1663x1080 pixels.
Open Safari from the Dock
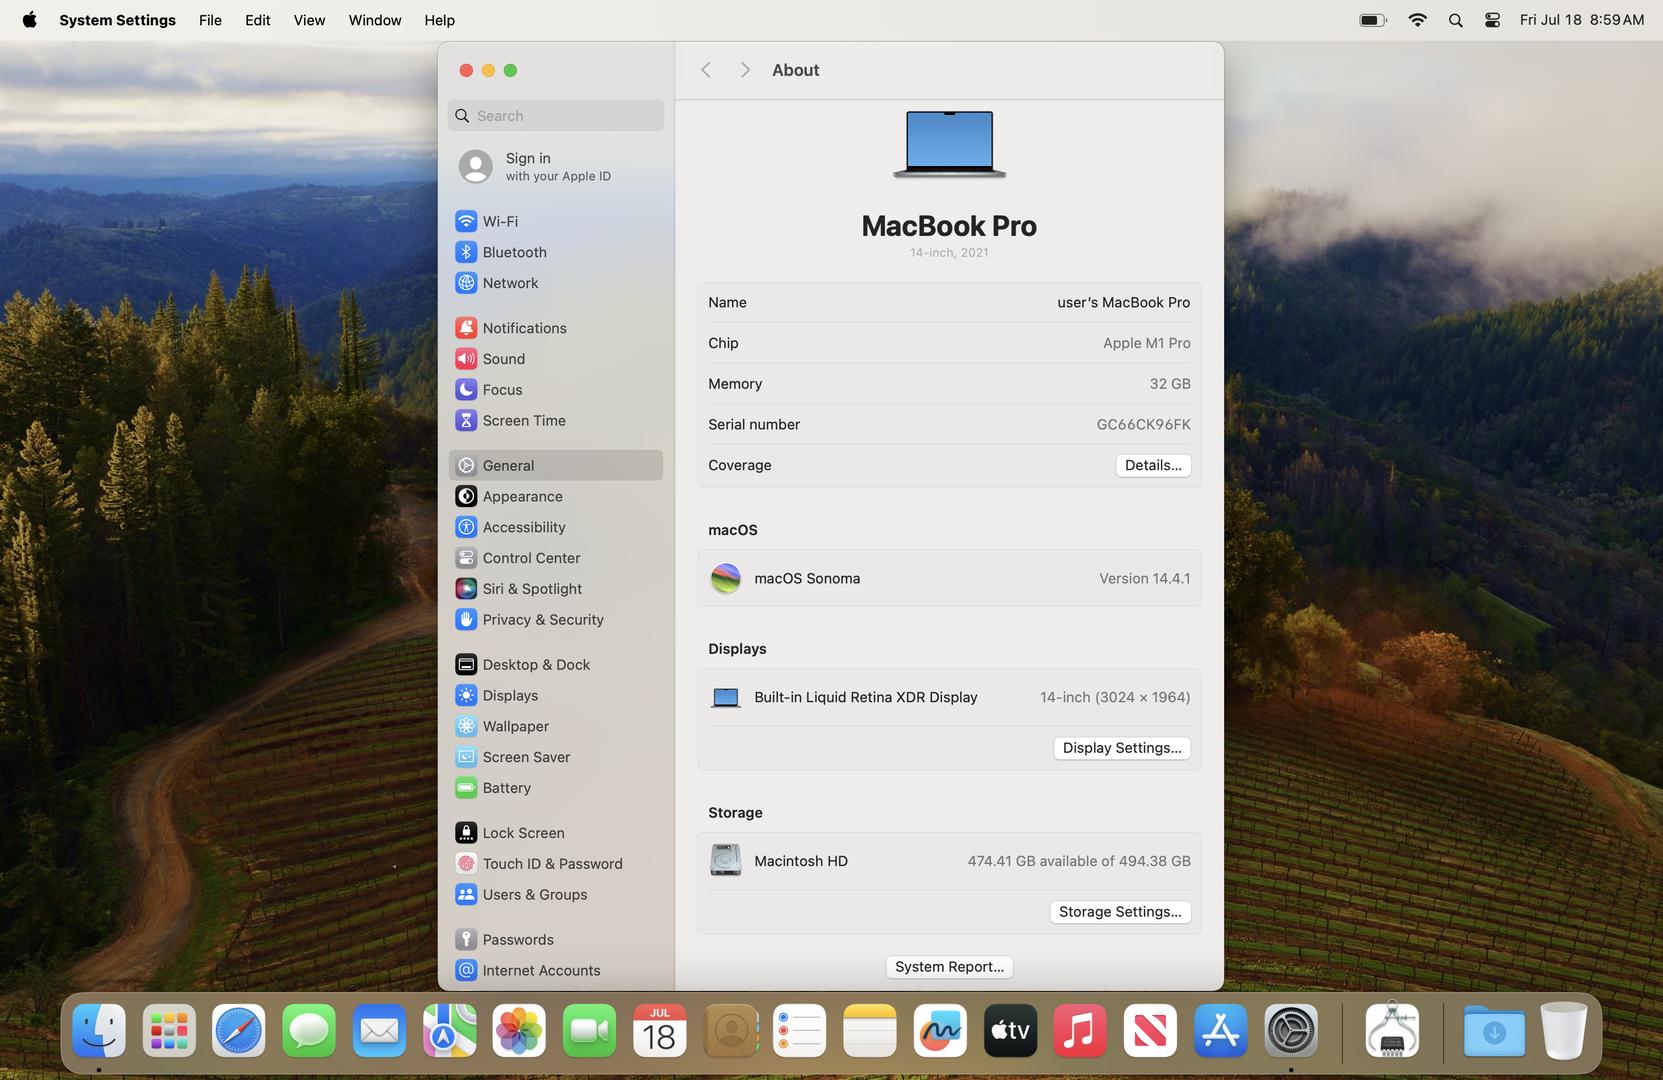pos(239,1031)
